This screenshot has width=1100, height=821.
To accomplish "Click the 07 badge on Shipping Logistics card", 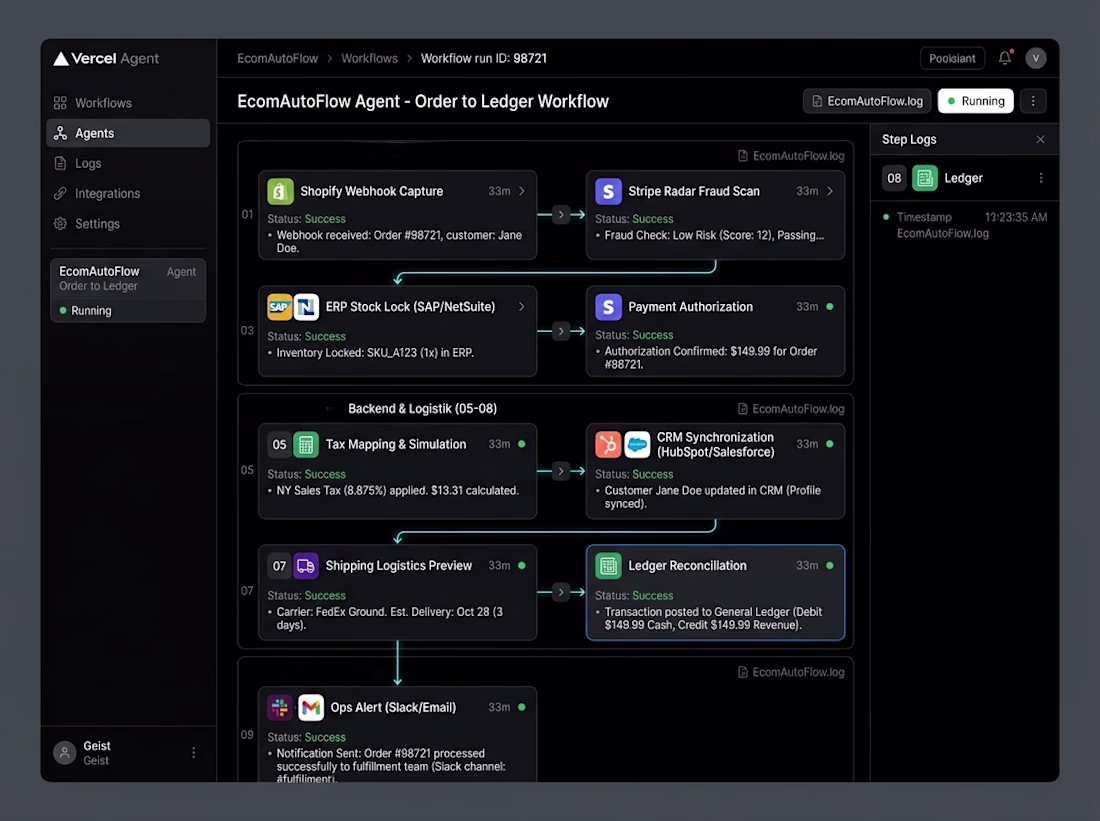I will pos(279,566).
